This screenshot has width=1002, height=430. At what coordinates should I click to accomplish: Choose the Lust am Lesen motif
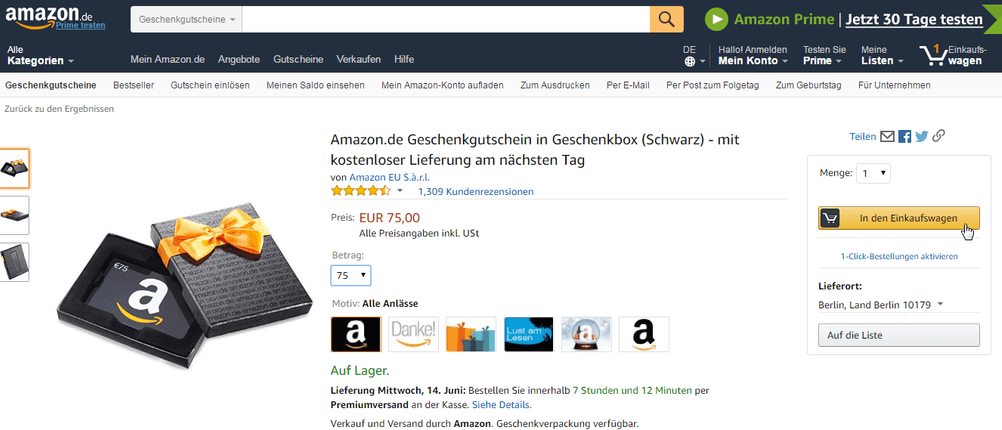click(528, 334)
